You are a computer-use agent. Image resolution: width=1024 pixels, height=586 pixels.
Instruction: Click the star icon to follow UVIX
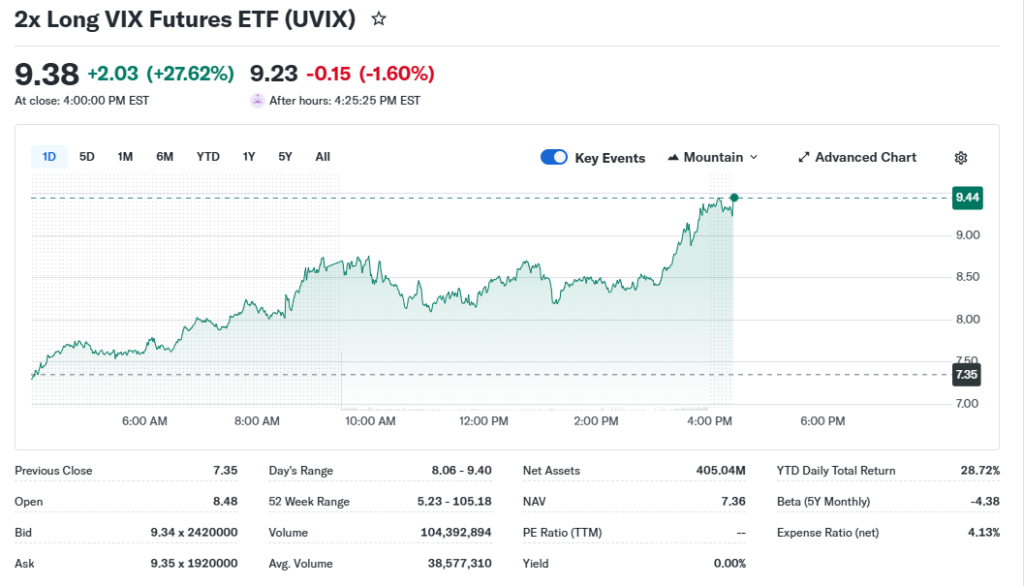click(x=378, y=19)
